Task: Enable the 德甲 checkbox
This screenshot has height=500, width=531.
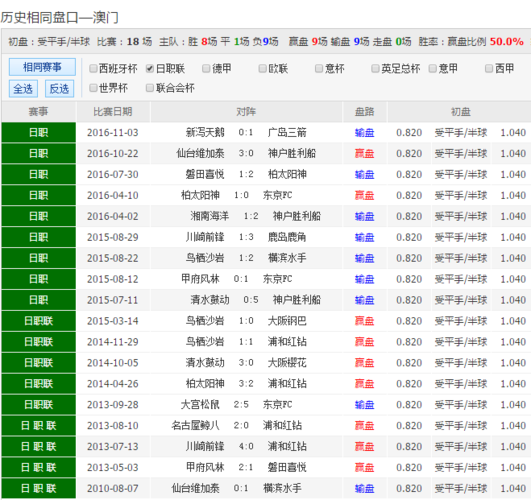Action: [x=206, y=69]
